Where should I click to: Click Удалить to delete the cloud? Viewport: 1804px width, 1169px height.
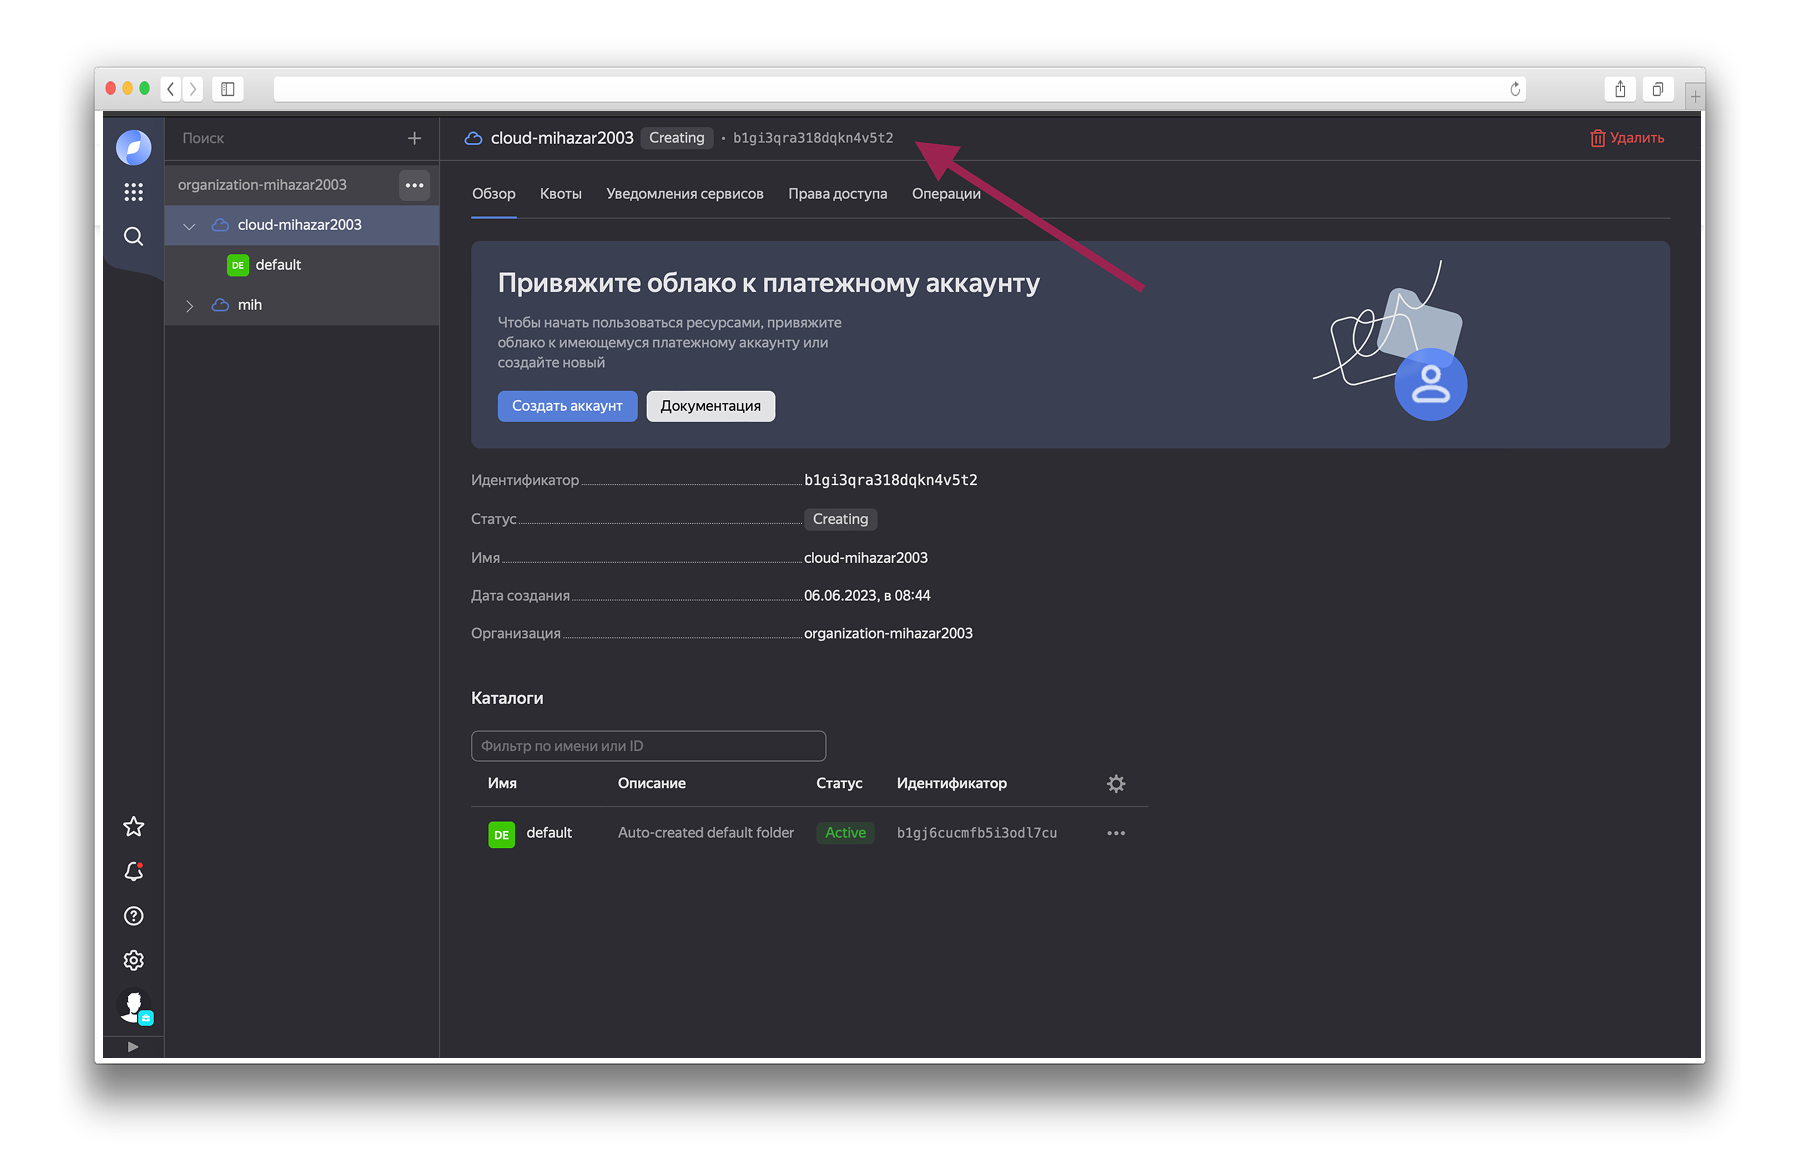pos(1627,138)
